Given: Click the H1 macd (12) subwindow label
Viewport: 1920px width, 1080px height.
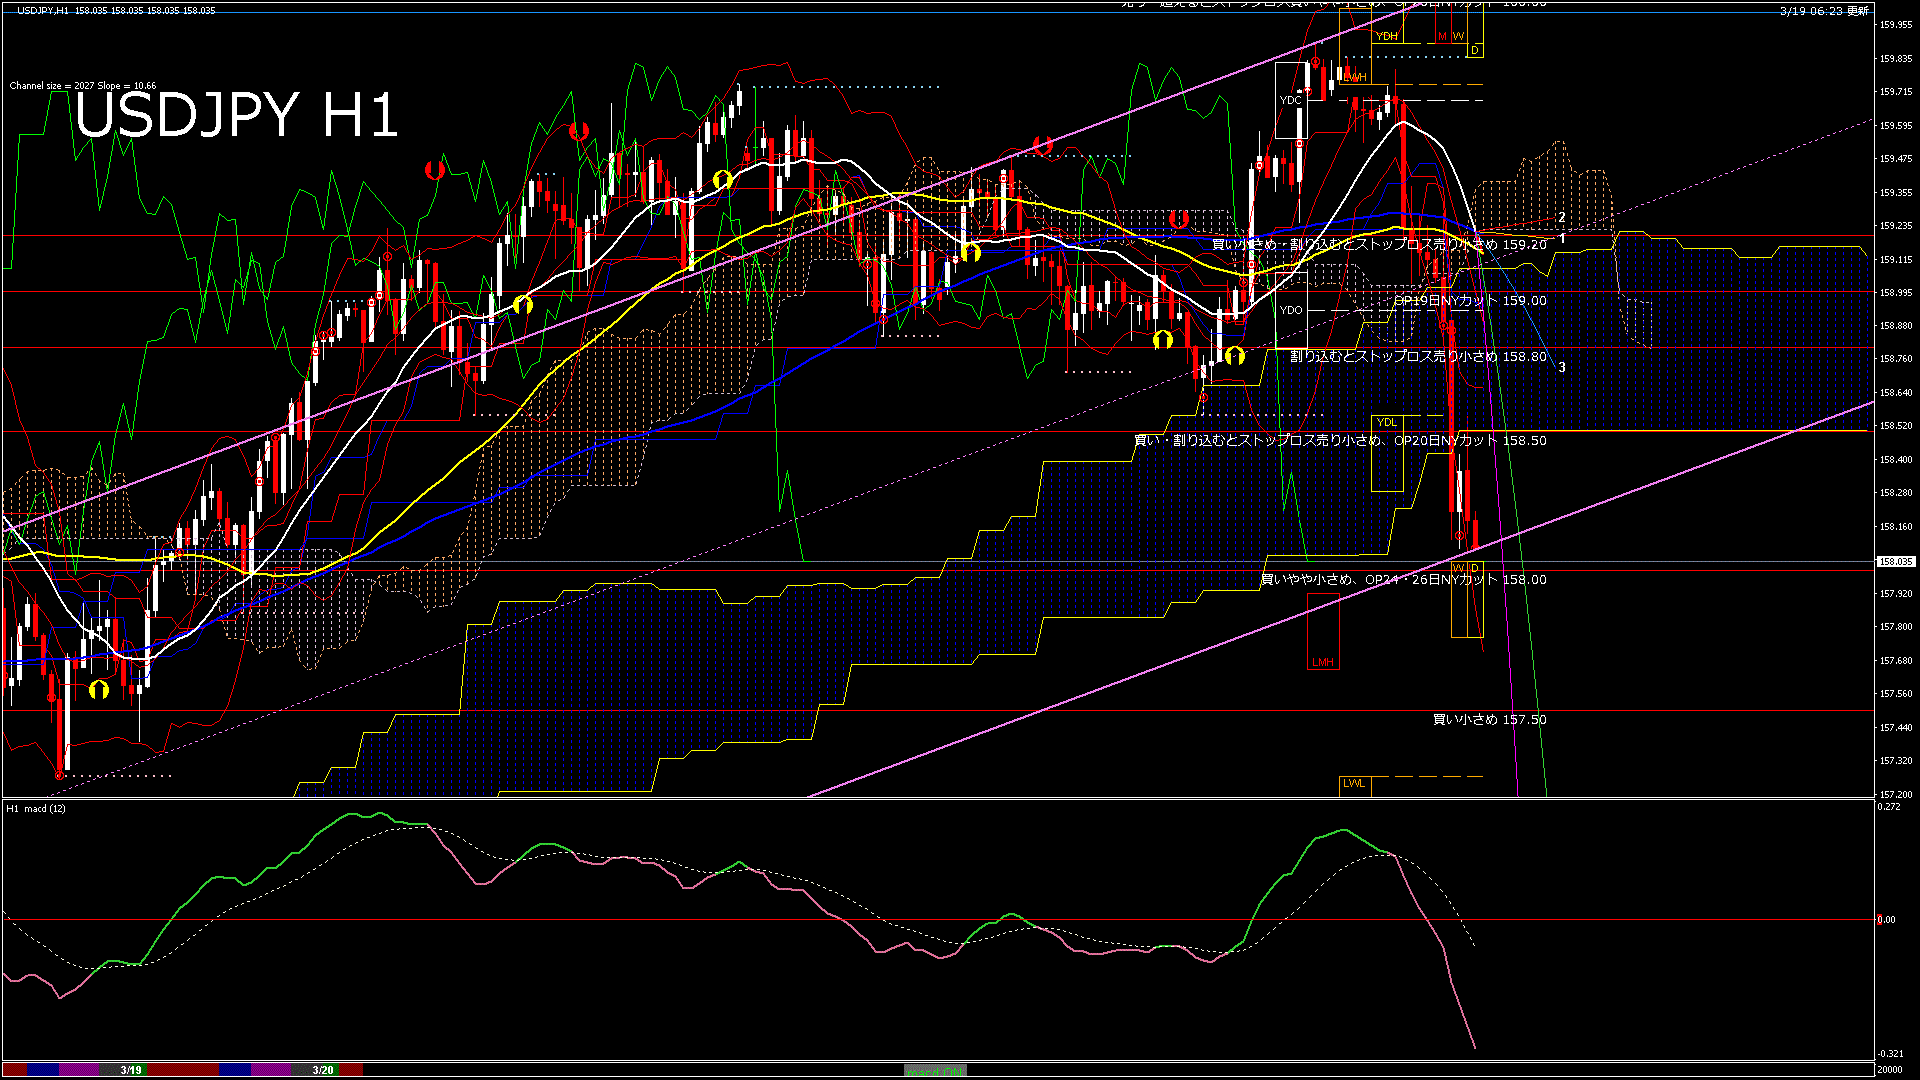Looking at the screenshot, I should coord(36,808).
